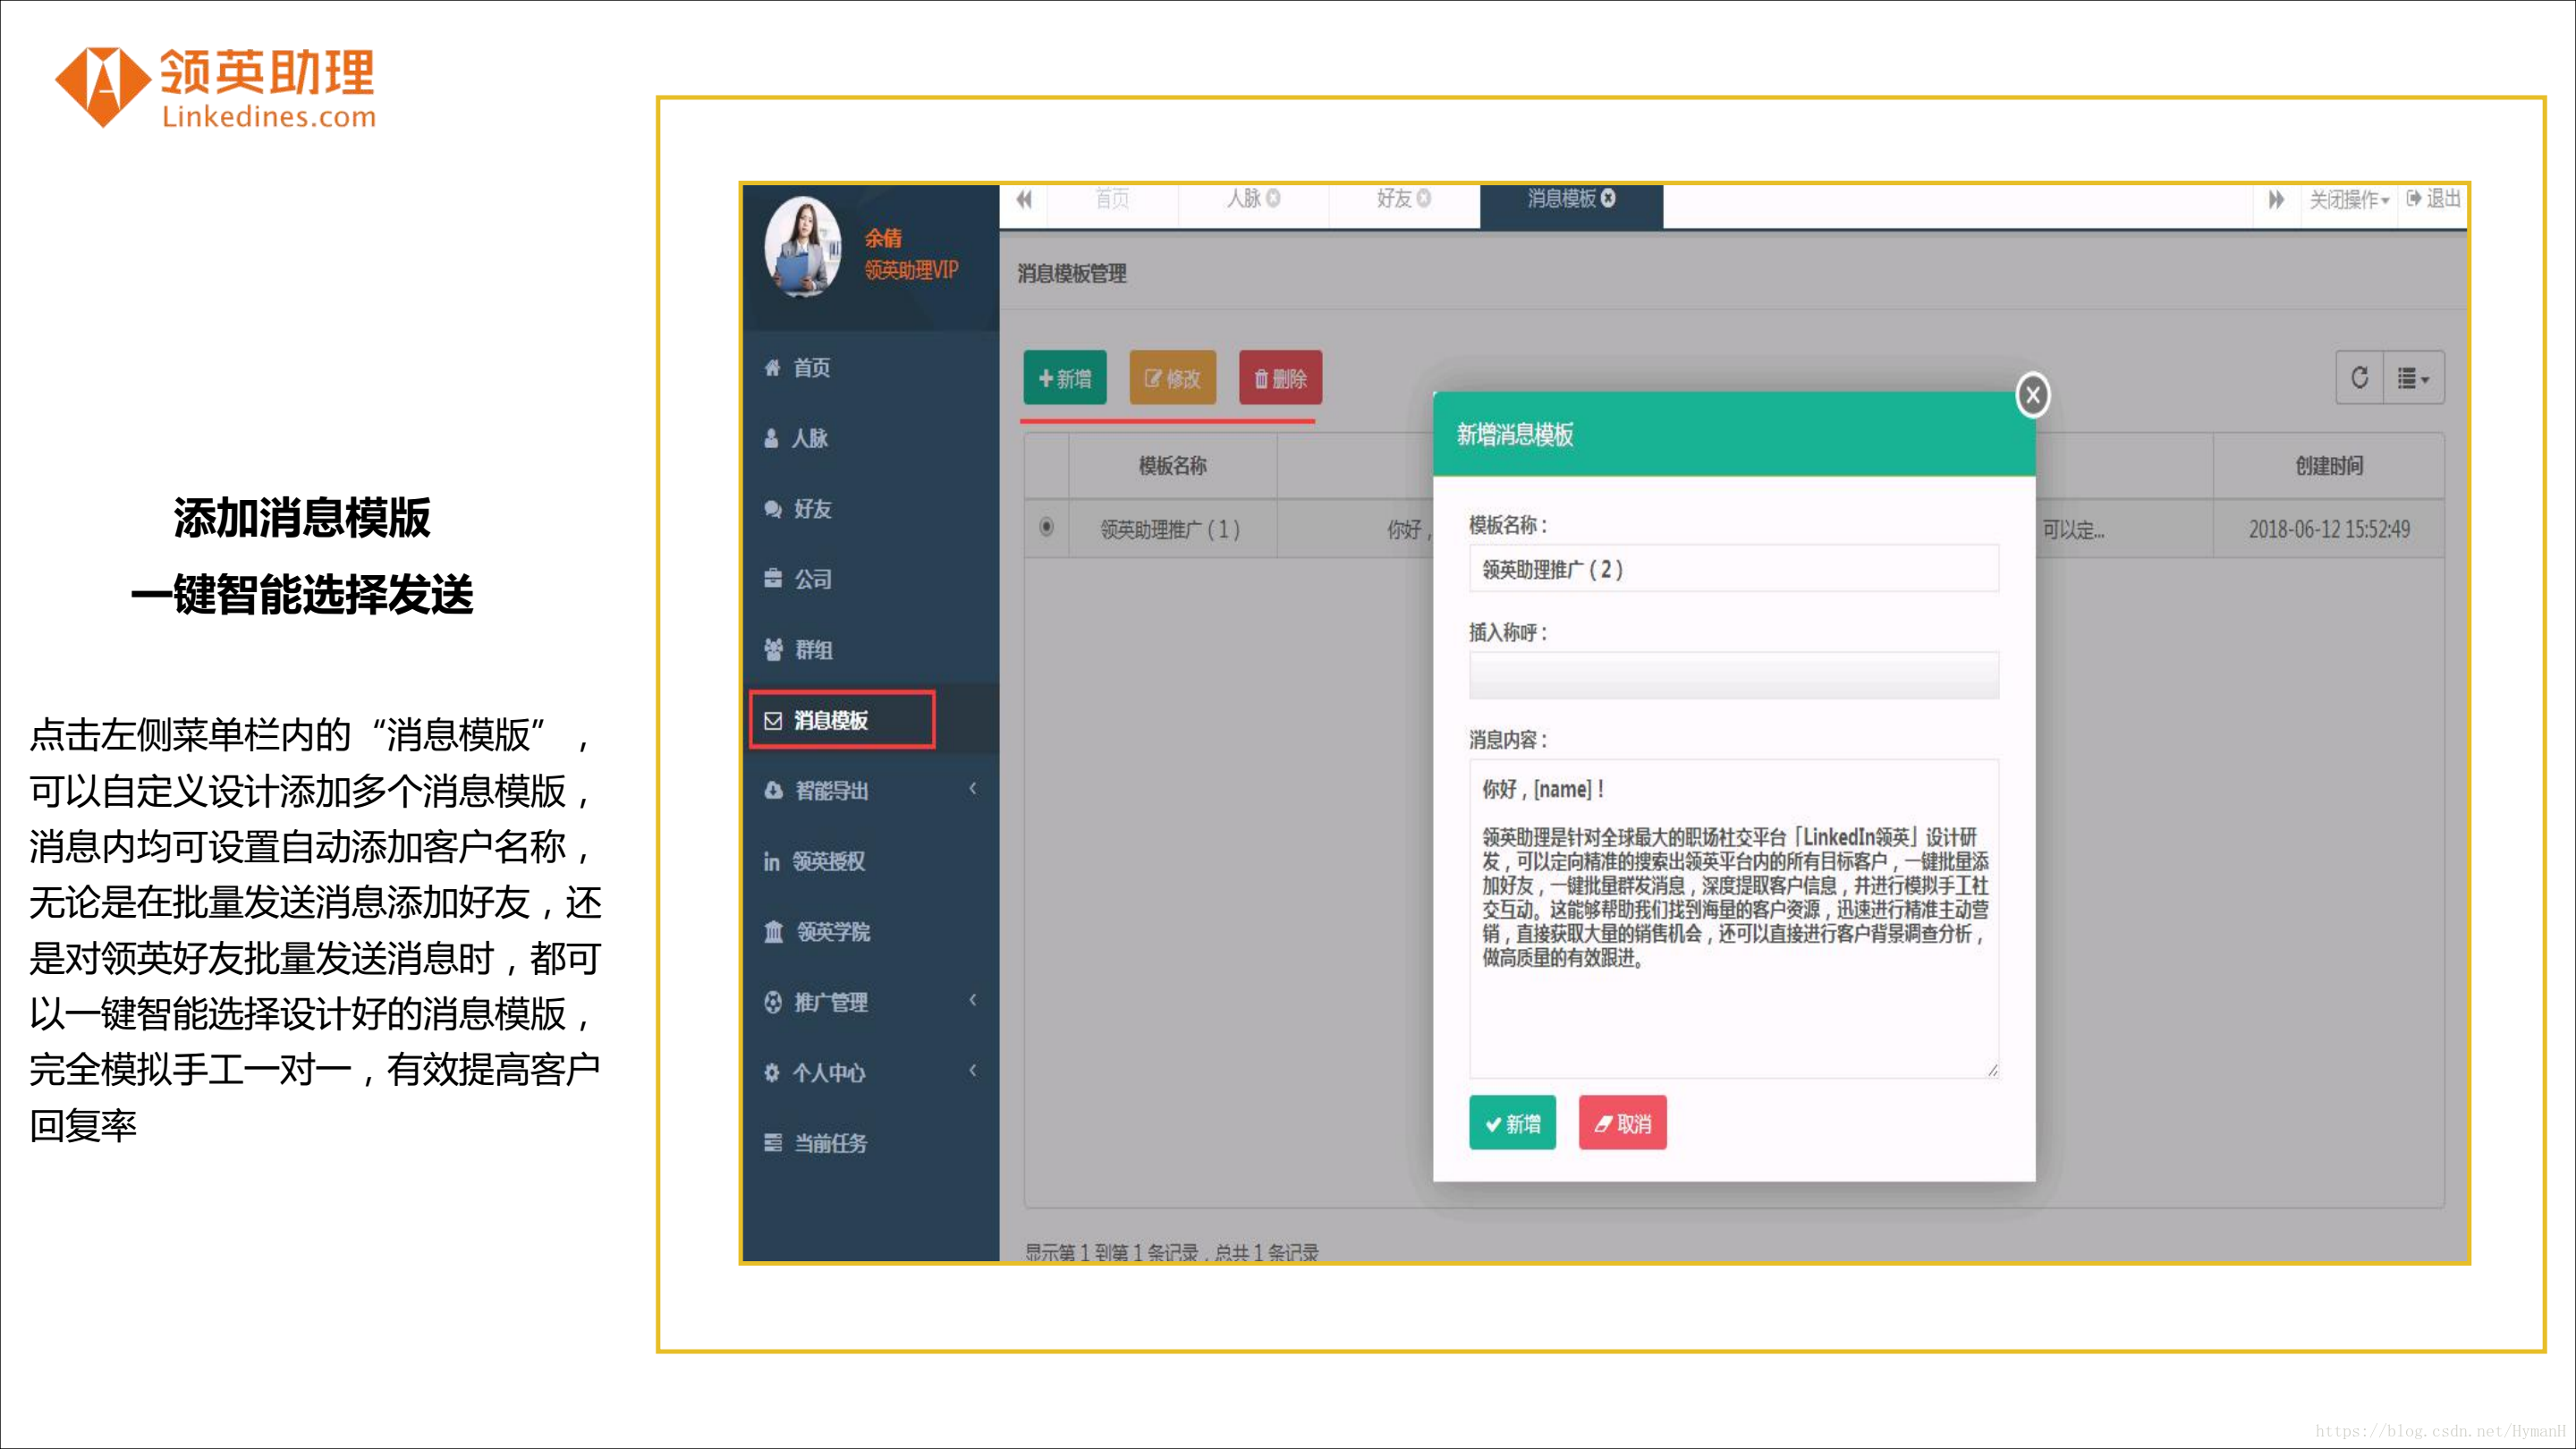Click the orange 修改 button

coord(1173,378)
